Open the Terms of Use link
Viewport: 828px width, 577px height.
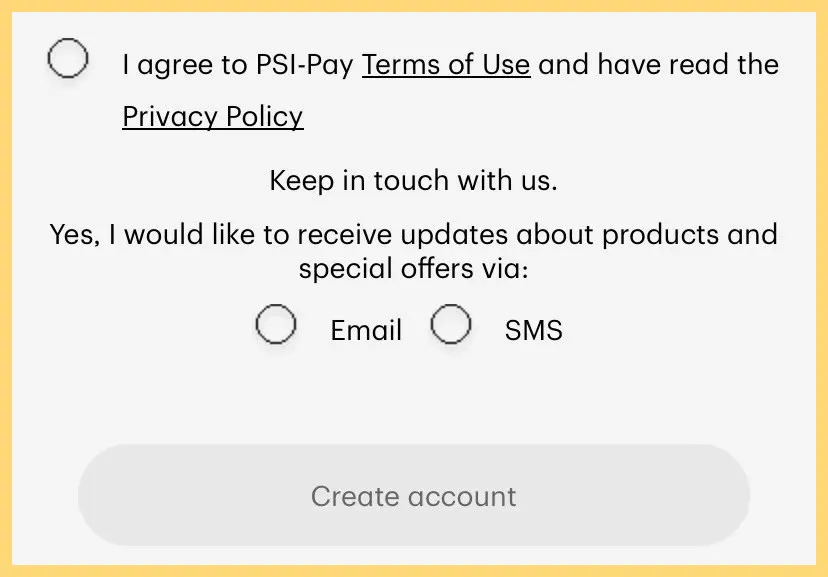[445, 65]
